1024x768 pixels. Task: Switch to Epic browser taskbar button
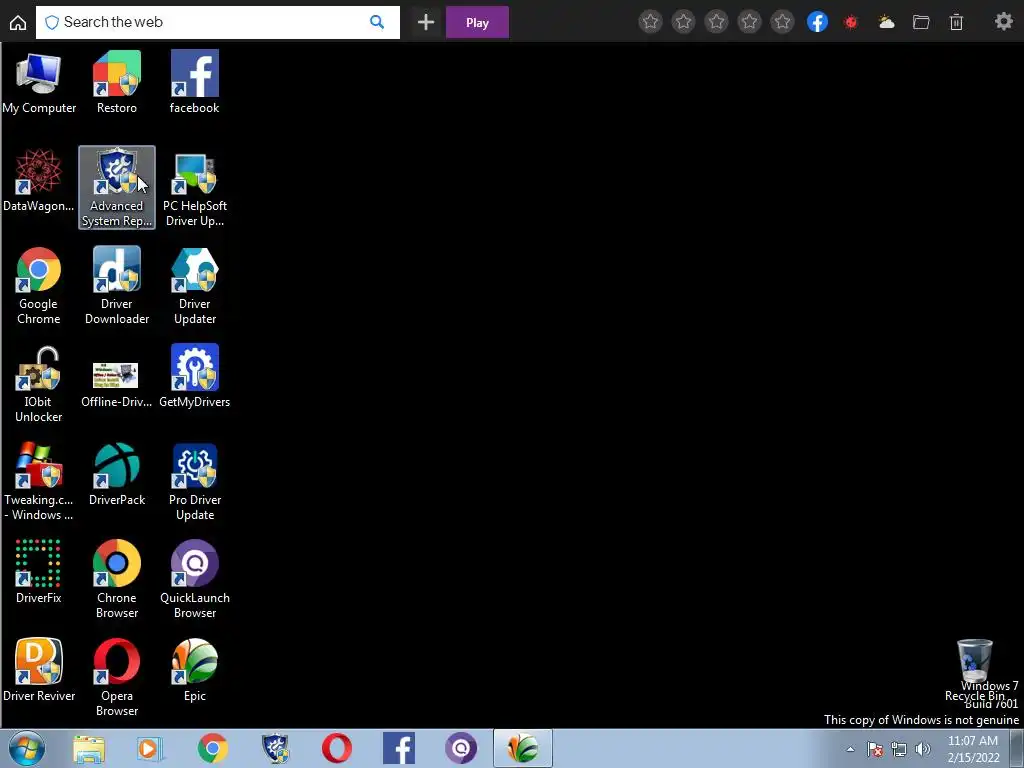coord(522,749)
